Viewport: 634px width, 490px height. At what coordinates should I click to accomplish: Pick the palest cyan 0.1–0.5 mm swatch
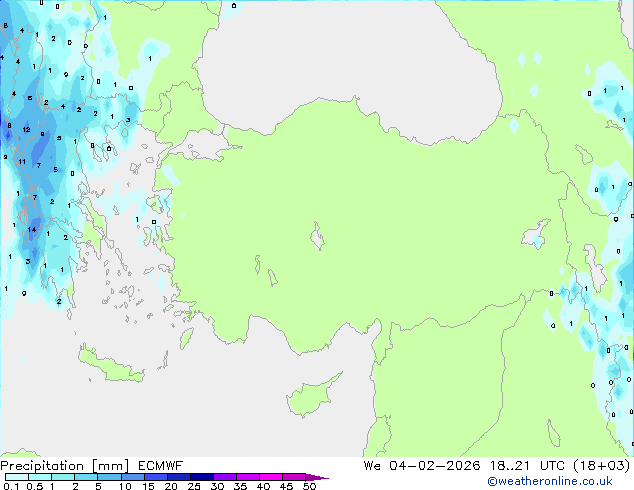[x=17, y=477]
